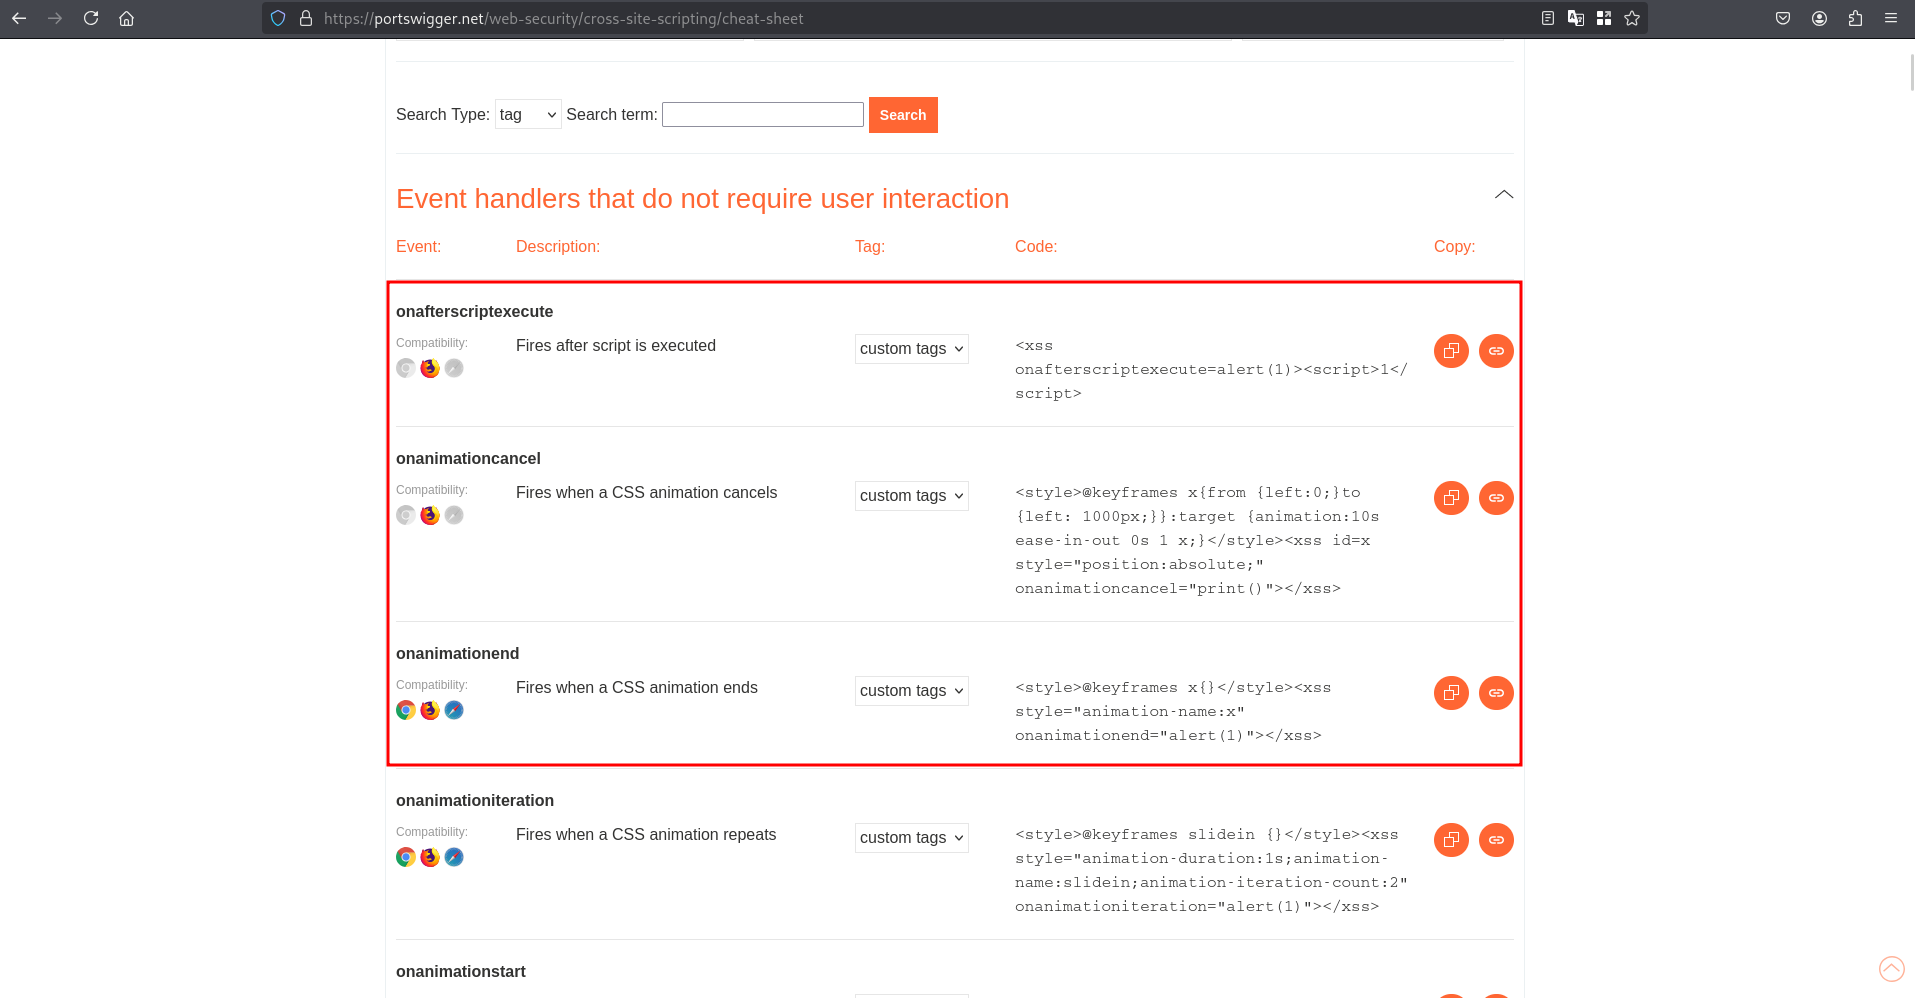View site security padlock details
The width and height of the screenshot is (1915, 998).
pos(306,18)
